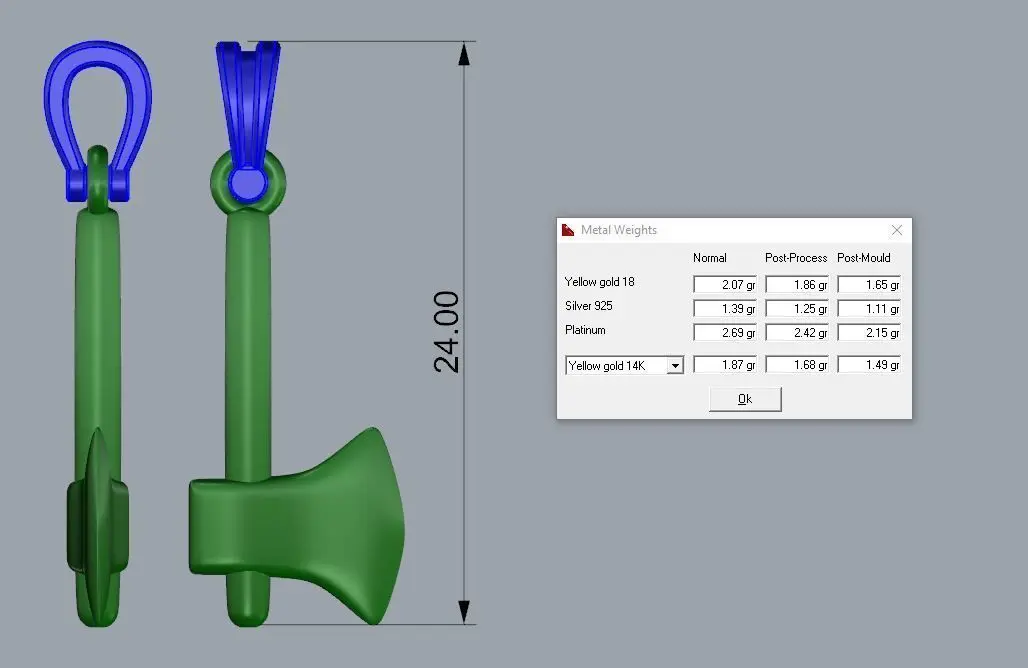The height and width of the screenshot is (668, 1028).
Task: Select the 14K Post-Mould field 1.49 gr
Action: [x=869, y=364]
